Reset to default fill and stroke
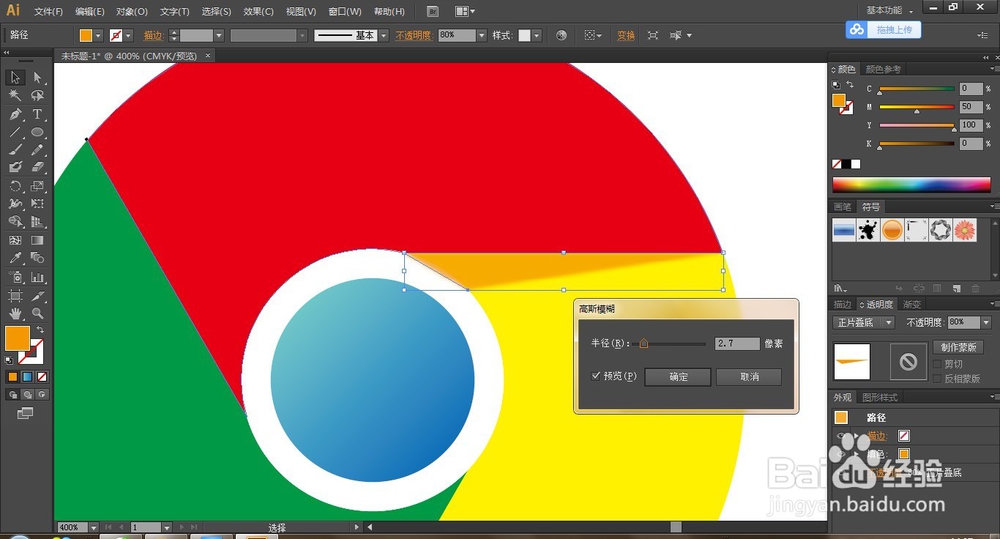The image size is (1000, 539). [10, 360]
